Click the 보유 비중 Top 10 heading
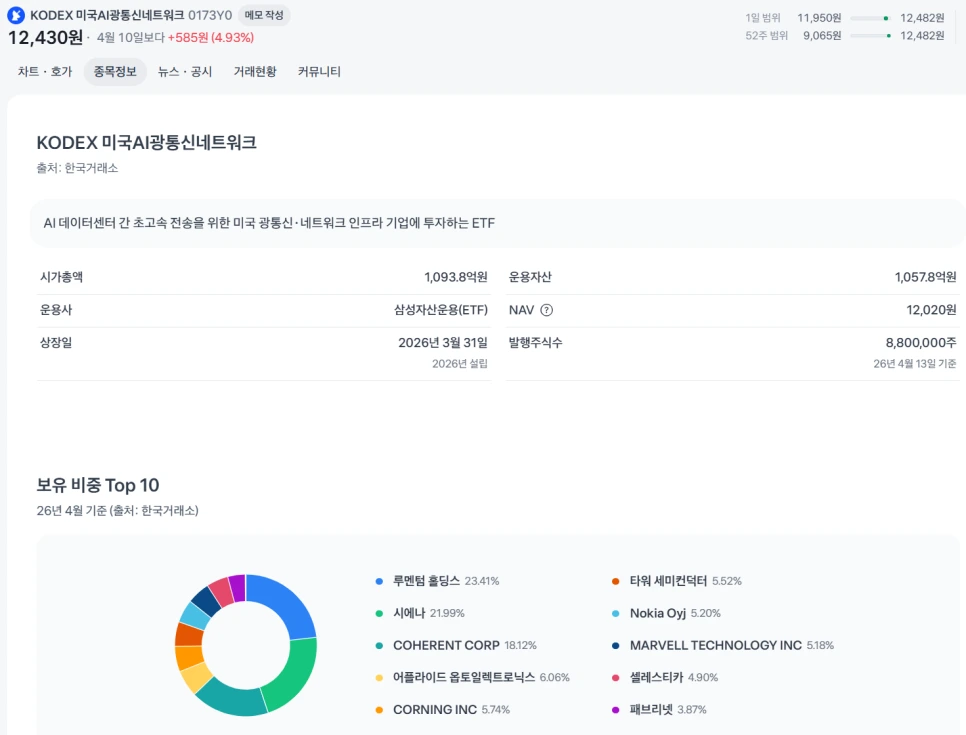 pos(97,485)
